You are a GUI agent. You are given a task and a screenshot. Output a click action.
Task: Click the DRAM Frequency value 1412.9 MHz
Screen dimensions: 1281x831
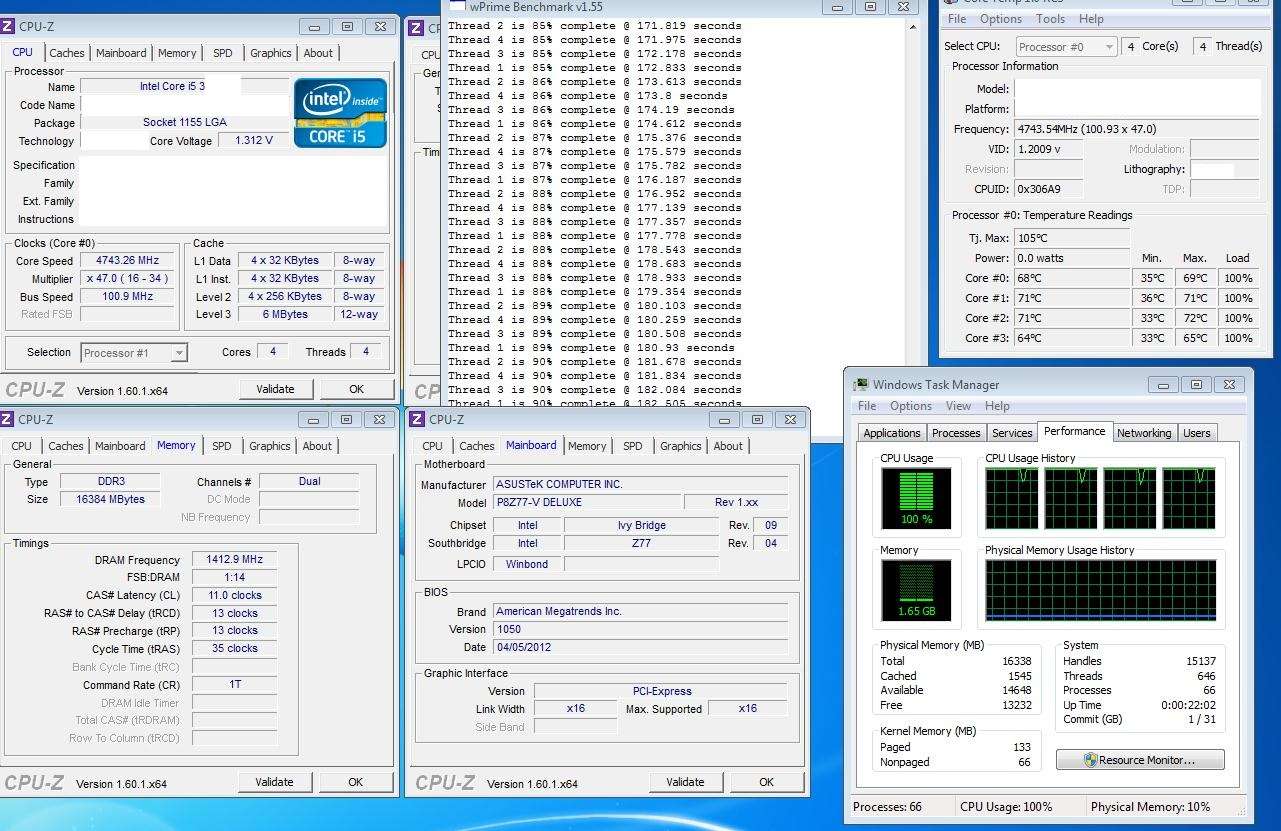point(233,560)
